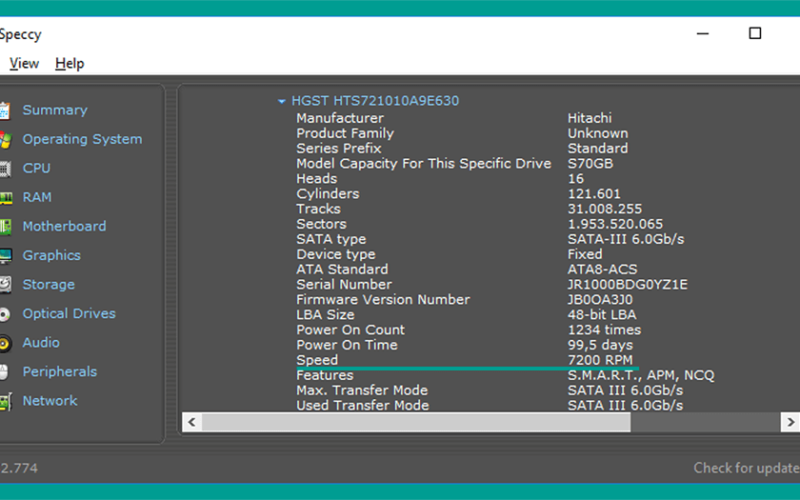Navigate to the Graphics section
This screenshot has height=500, width=800.
(52, 256)
